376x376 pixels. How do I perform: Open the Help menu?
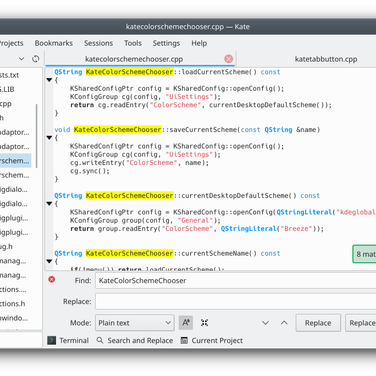(x=199, y=43)
